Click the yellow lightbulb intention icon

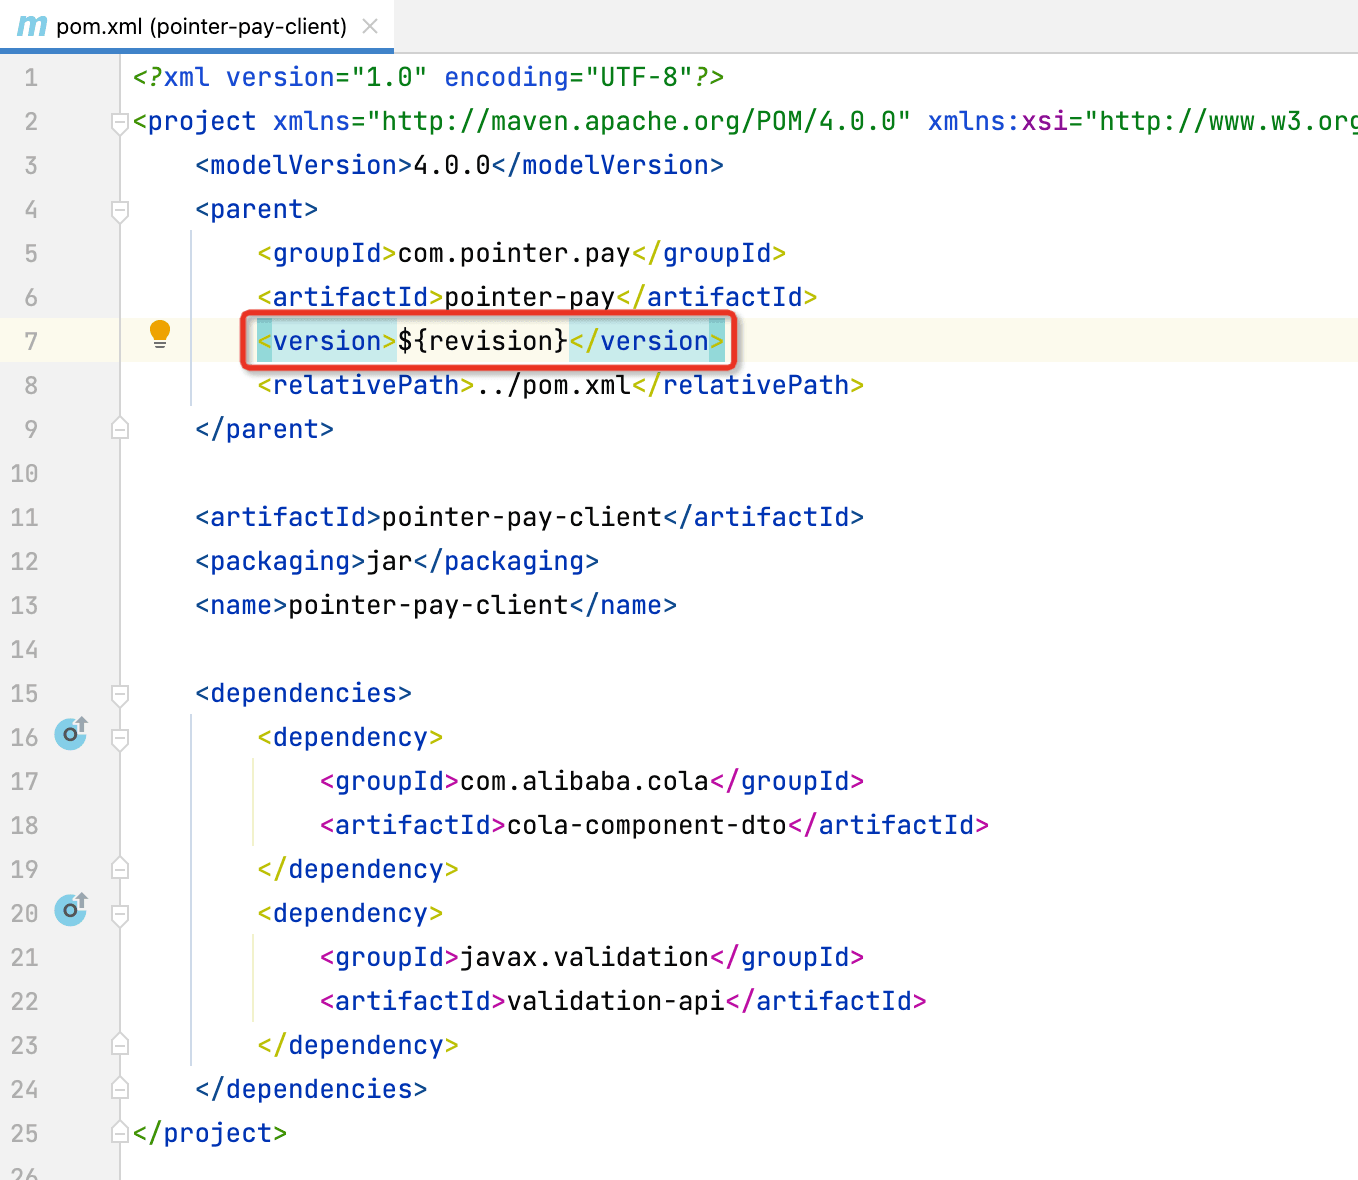(160, 334)
